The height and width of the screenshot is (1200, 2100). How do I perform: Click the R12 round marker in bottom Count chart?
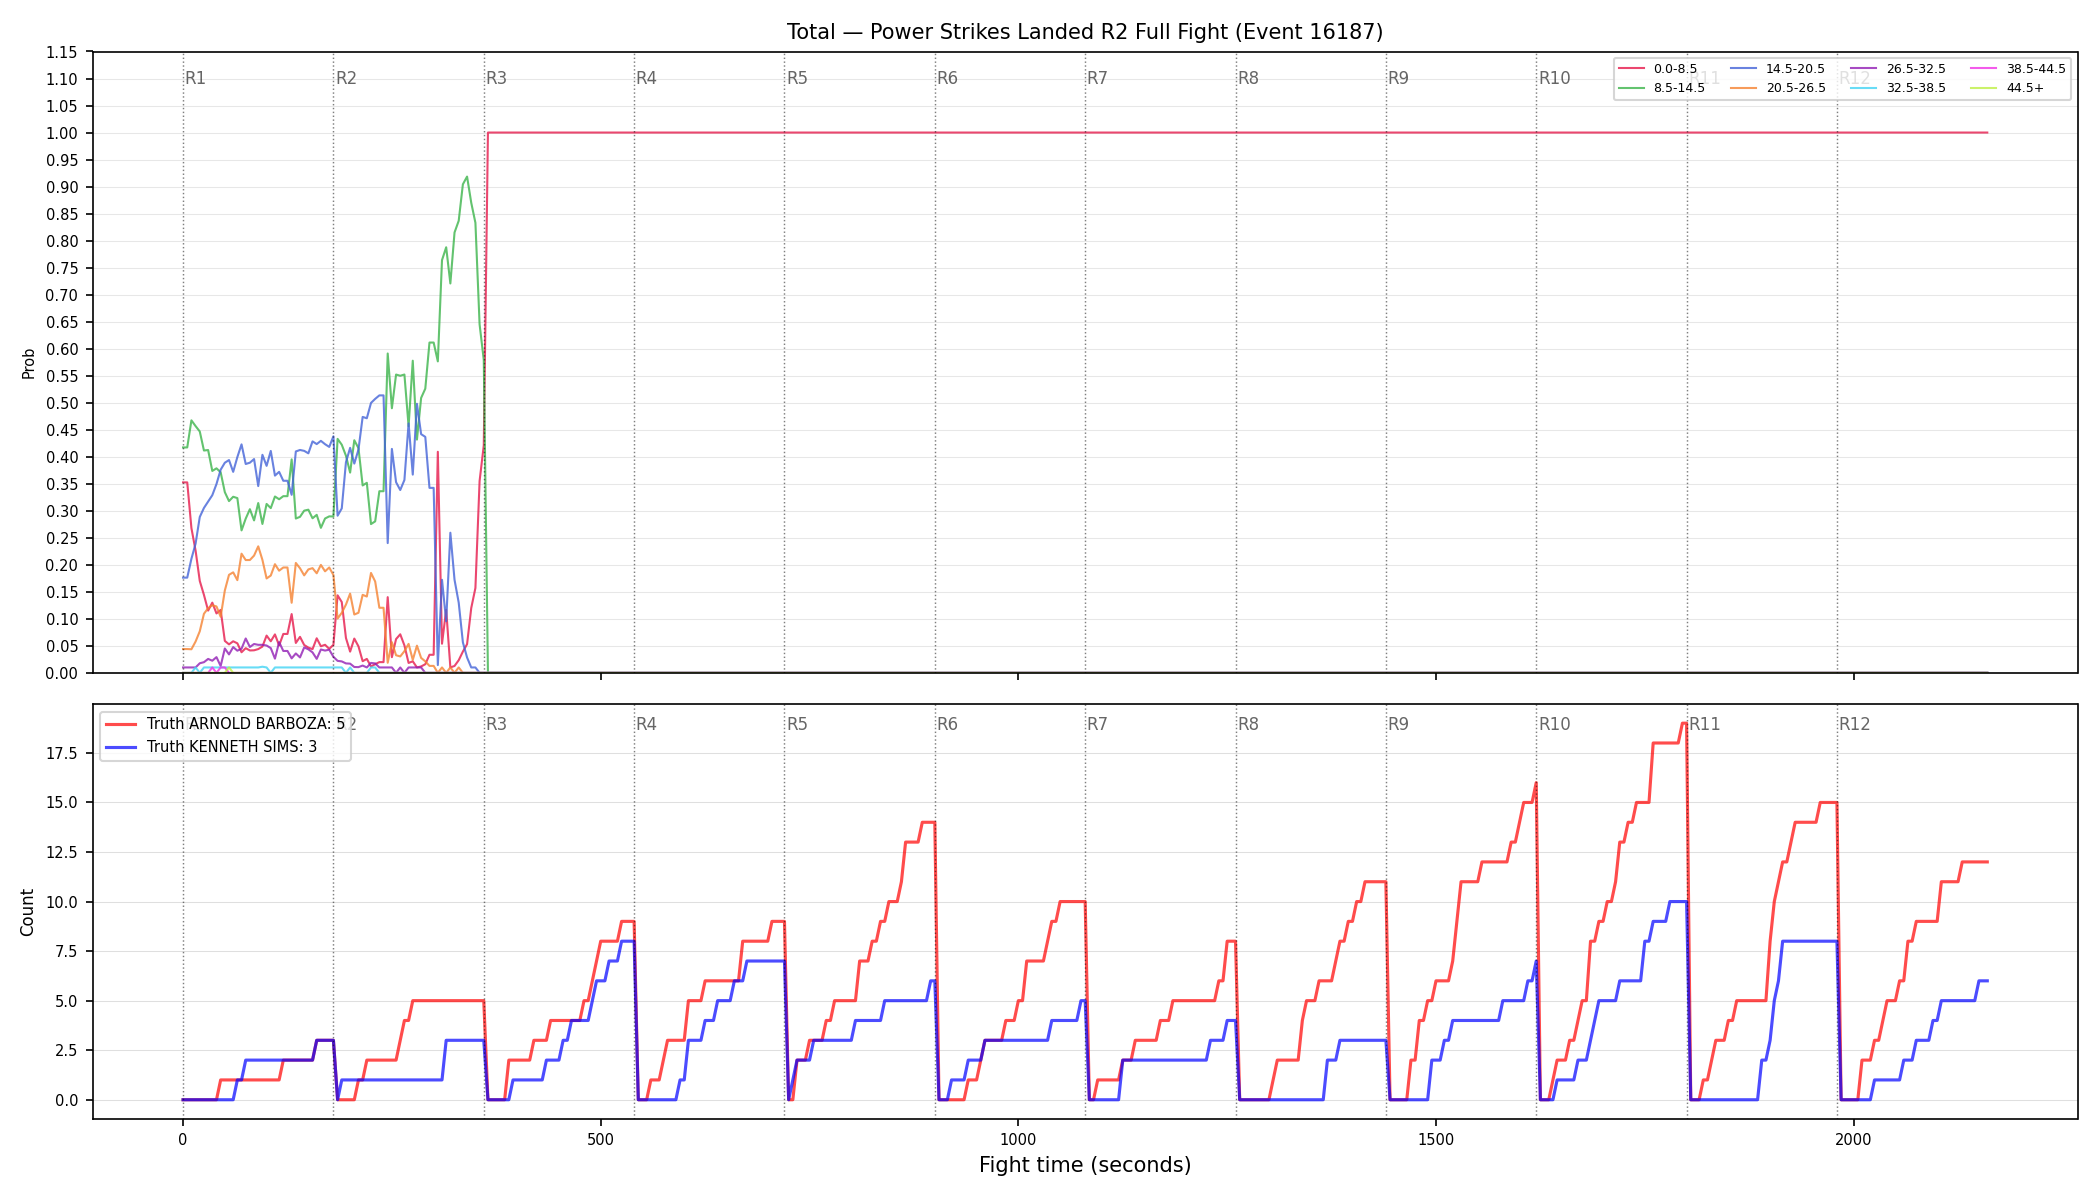[x=1854, y=724]
